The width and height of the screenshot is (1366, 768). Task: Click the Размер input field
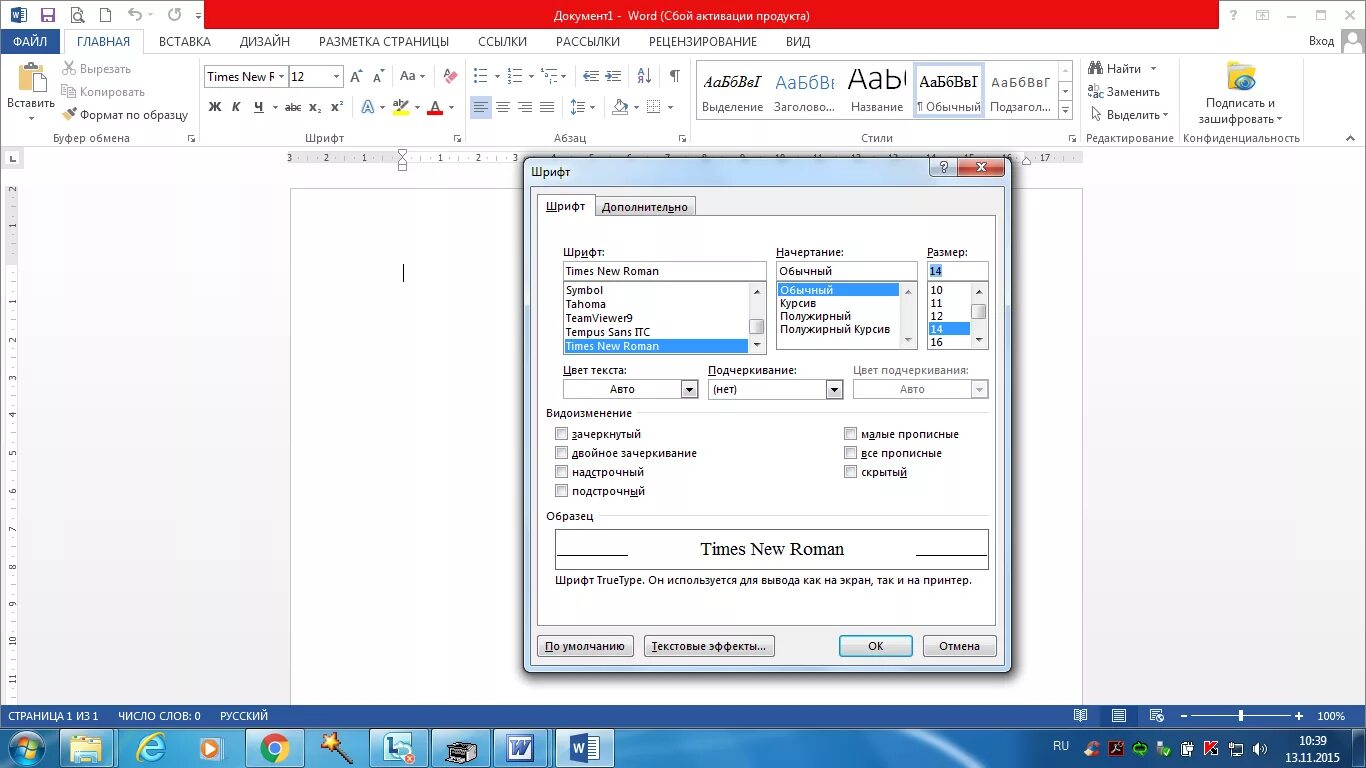pyautogui.click(x=957, y=271)
